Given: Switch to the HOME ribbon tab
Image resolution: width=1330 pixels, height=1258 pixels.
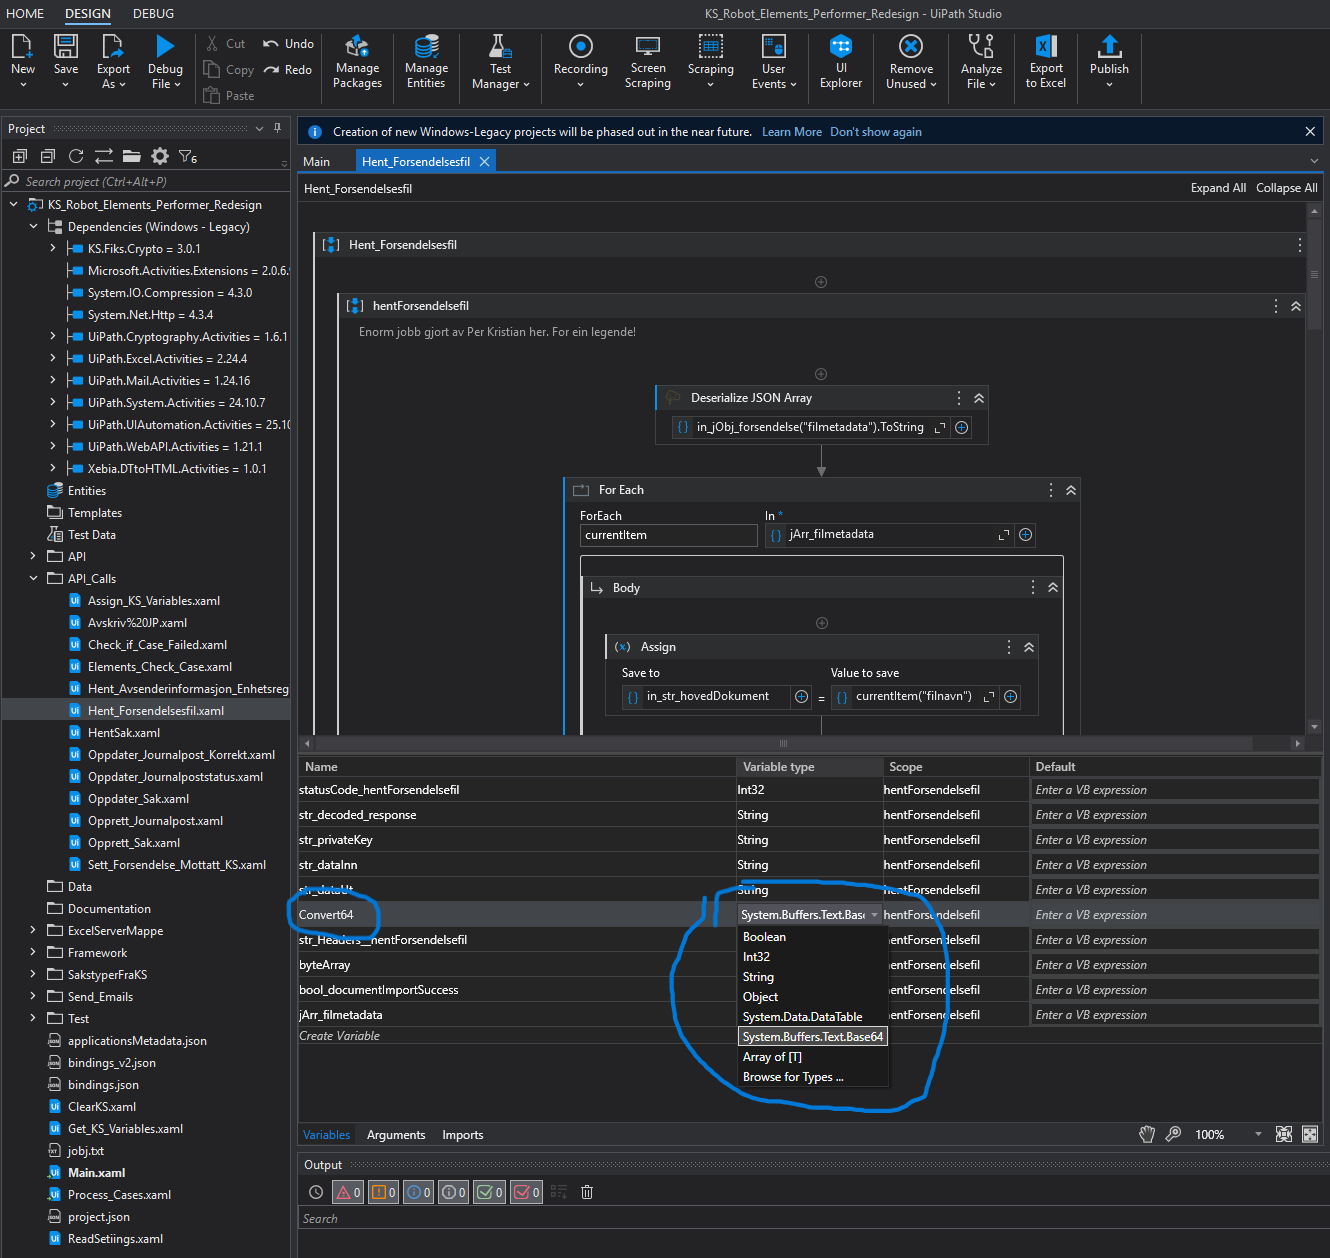Looking at the screenshot, I should [25, 14].
